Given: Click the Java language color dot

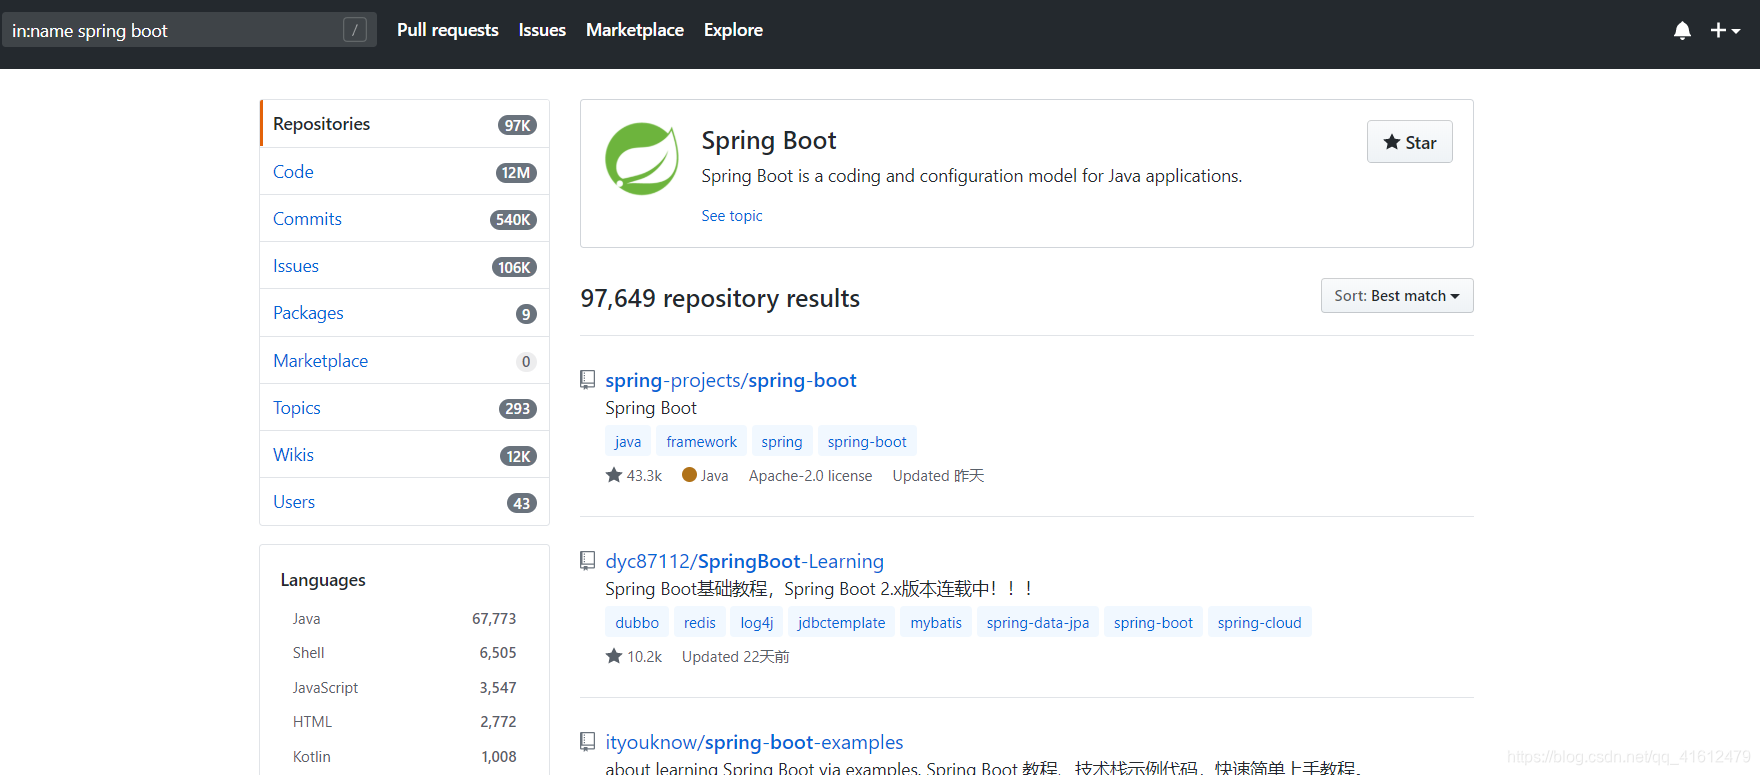Looking at the screenshot, I should click(689, 475).
